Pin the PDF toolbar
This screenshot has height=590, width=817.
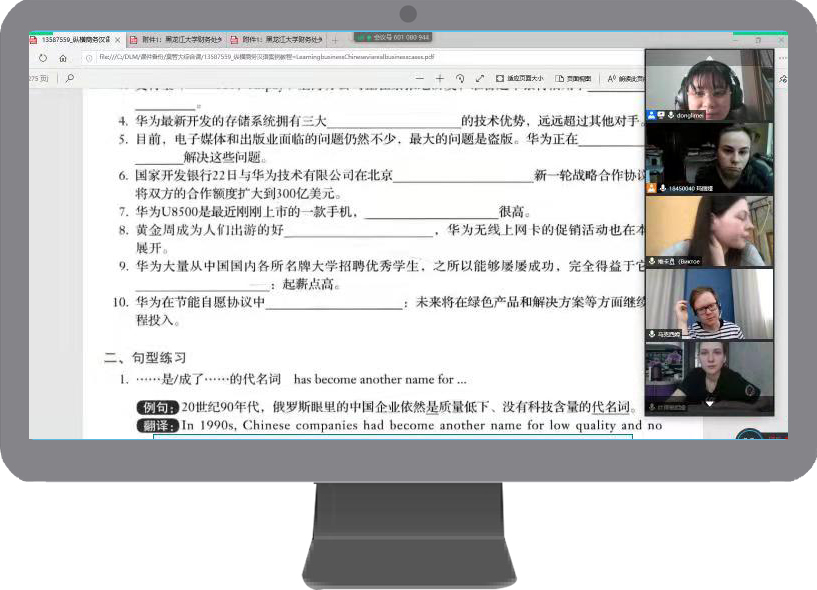coord(783,79)
